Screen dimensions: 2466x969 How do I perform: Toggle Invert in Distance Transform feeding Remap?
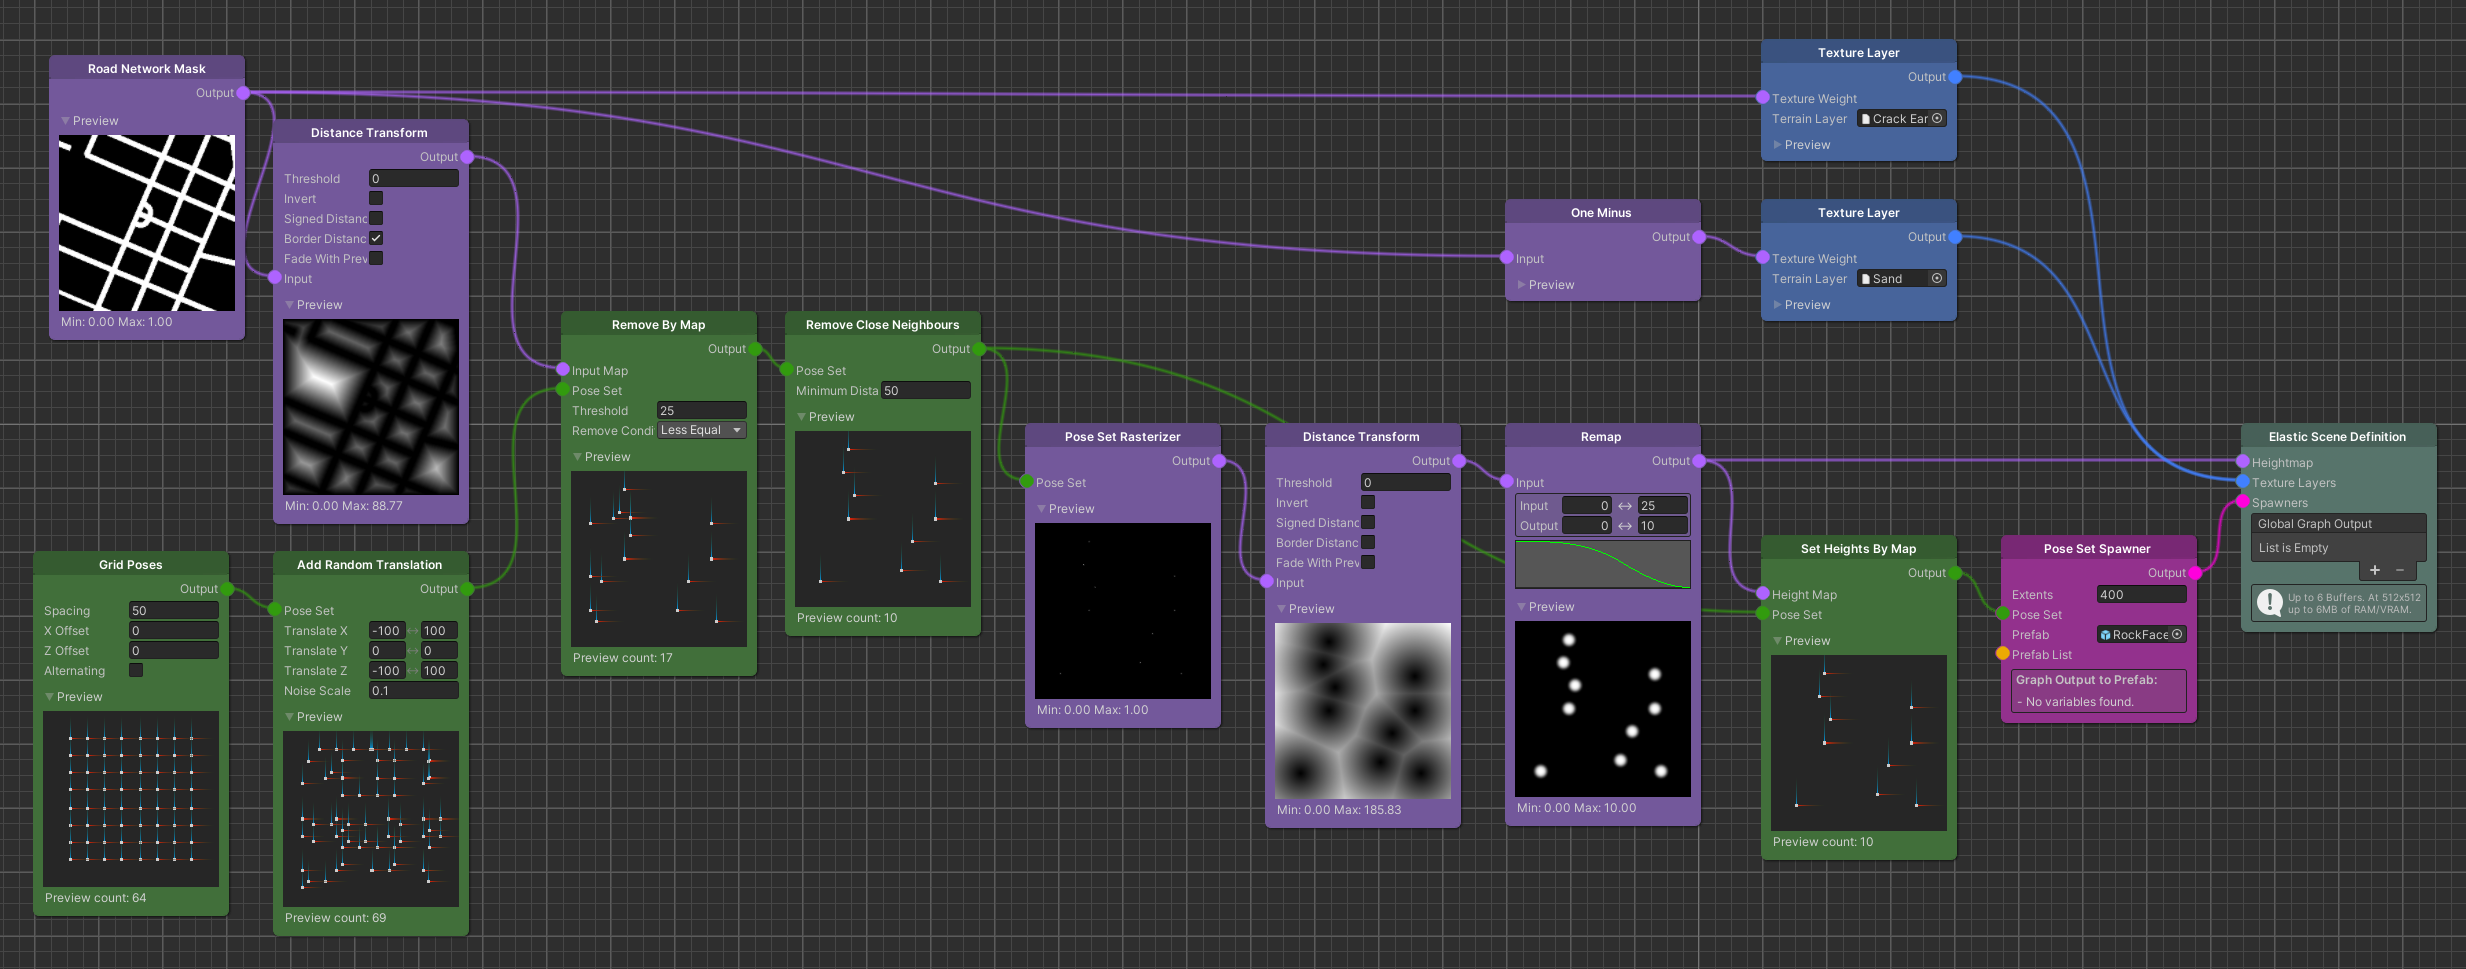coord(1368,503)
